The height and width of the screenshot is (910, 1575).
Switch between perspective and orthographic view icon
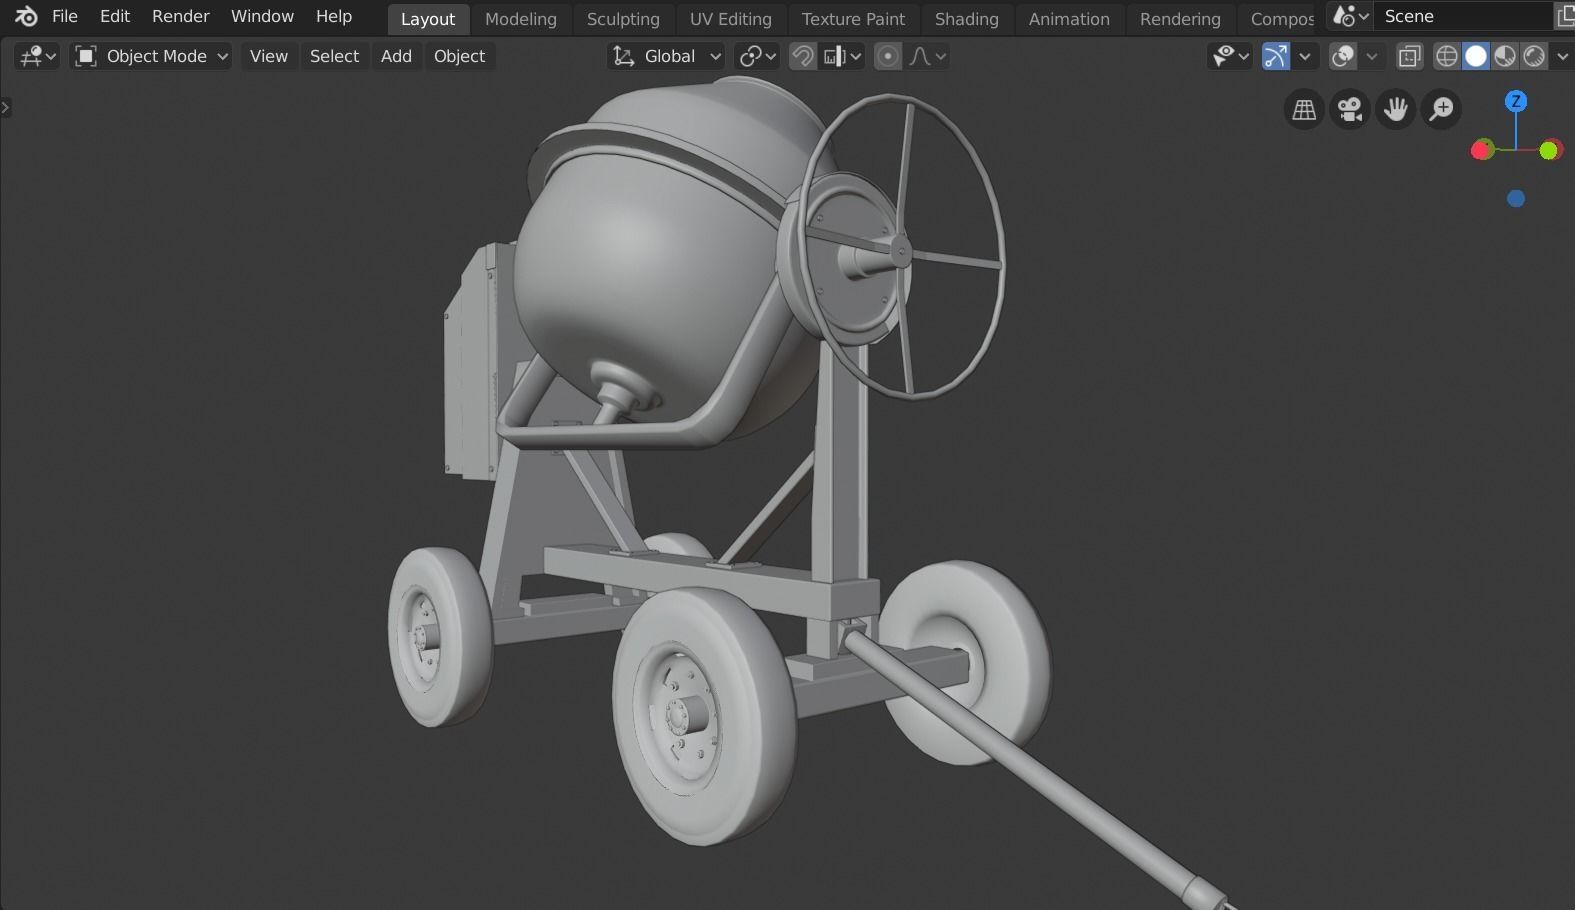point(1304,109)
